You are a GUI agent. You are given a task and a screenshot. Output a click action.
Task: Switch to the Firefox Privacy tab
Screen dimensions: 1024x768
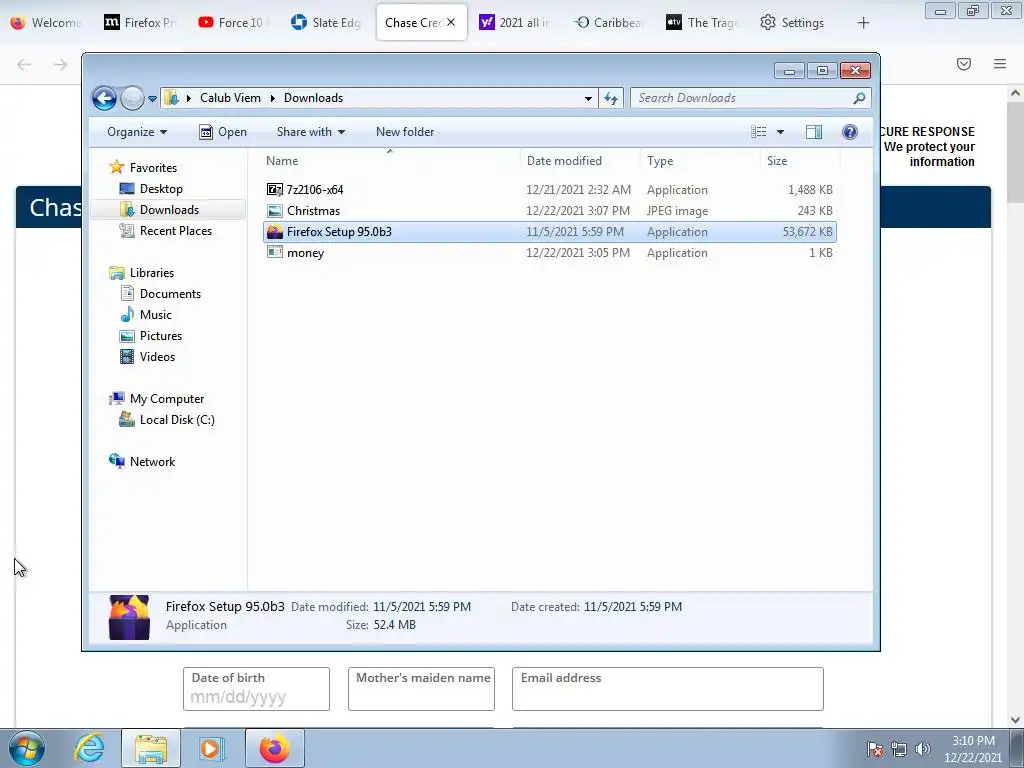click(141, 23)
